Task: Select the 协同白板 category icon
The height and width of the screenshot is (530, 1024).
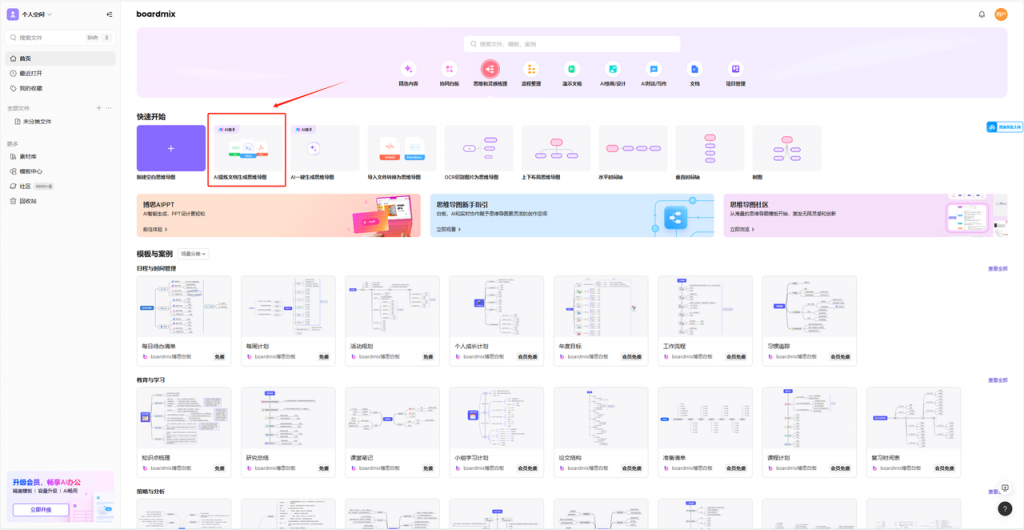Action: 449,69
